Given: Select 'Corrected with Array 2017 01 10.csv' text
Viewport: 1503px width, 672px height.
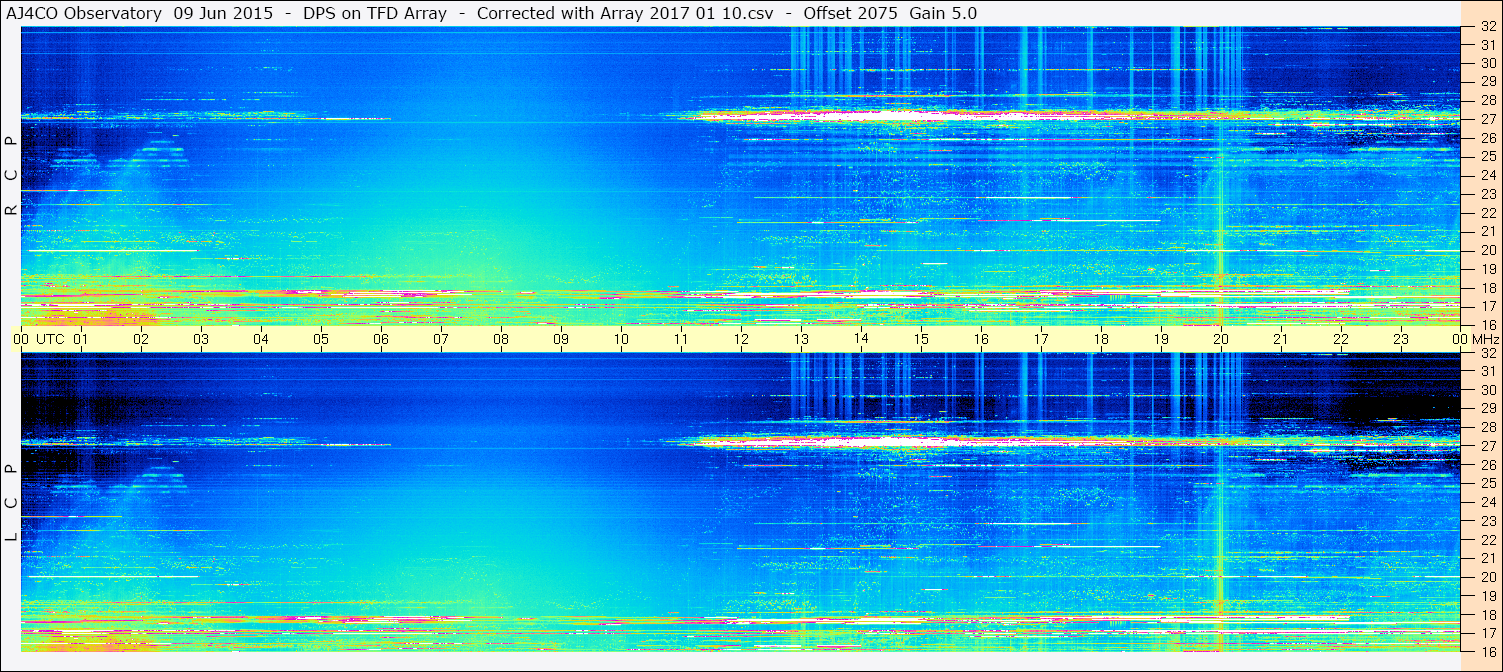Looking at the screenshot, I should [x=625, y=13].
